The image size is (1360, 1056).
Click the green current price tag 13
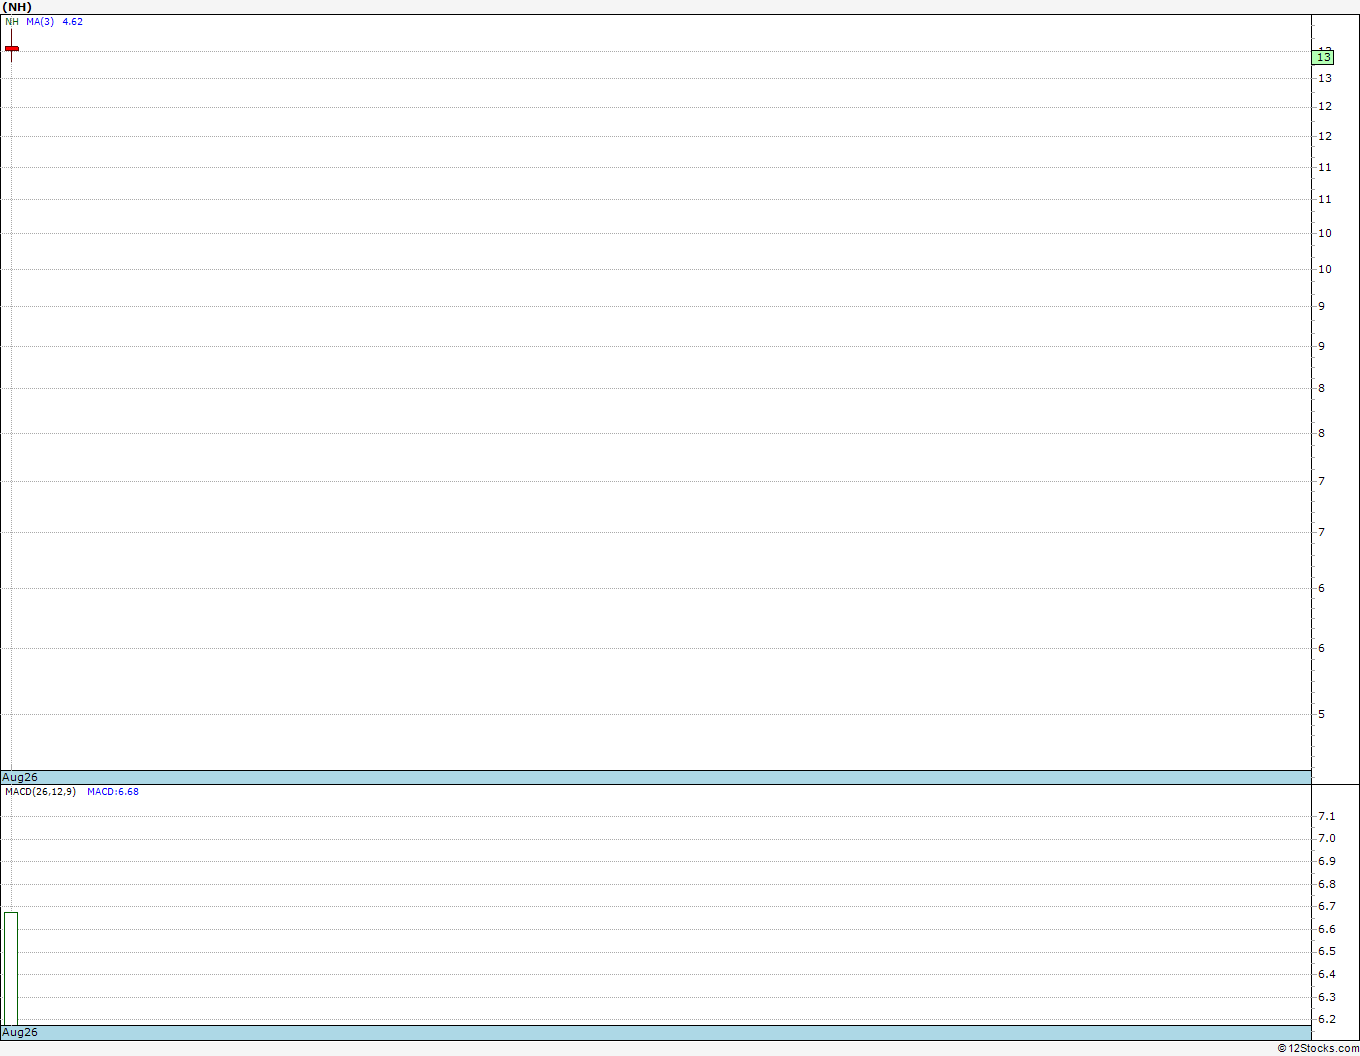[x=1323, y=58]
